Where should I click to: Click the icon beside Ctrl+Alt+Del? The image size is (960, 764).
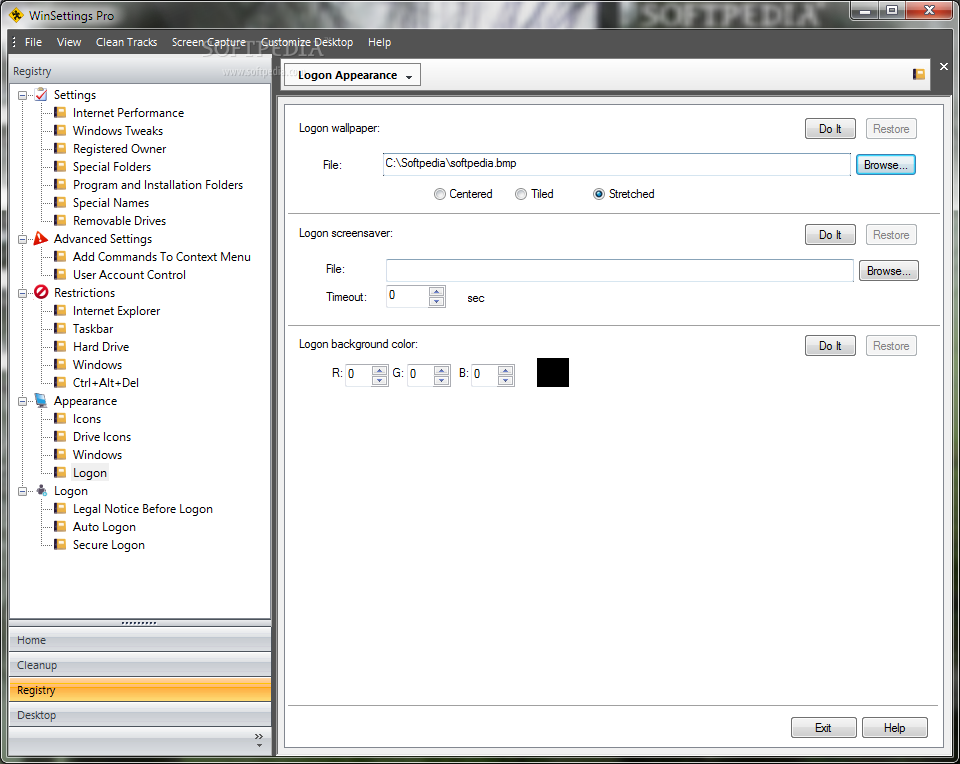(x=60, y=382)
